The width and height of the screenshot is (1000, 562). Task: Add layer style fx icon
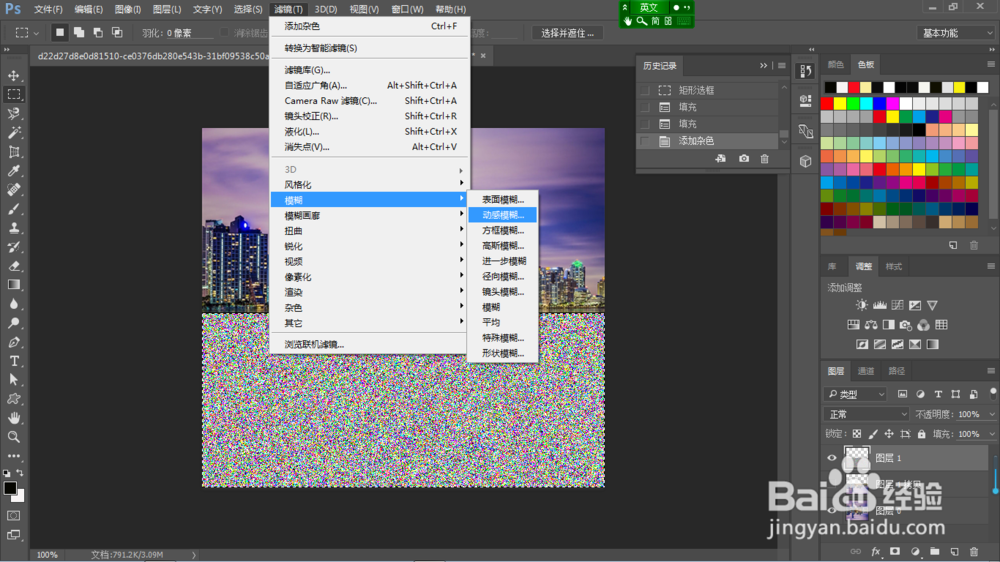point(876,551)
